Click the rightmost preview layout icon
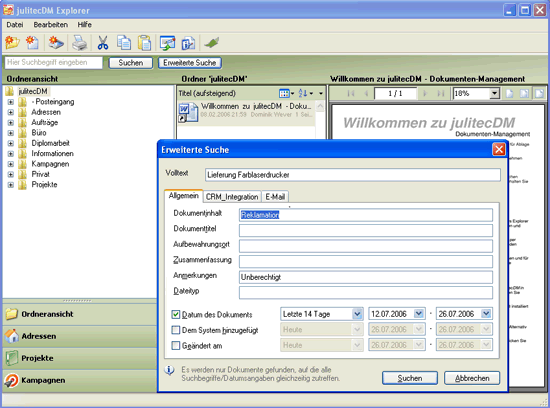 click(539, 93)
